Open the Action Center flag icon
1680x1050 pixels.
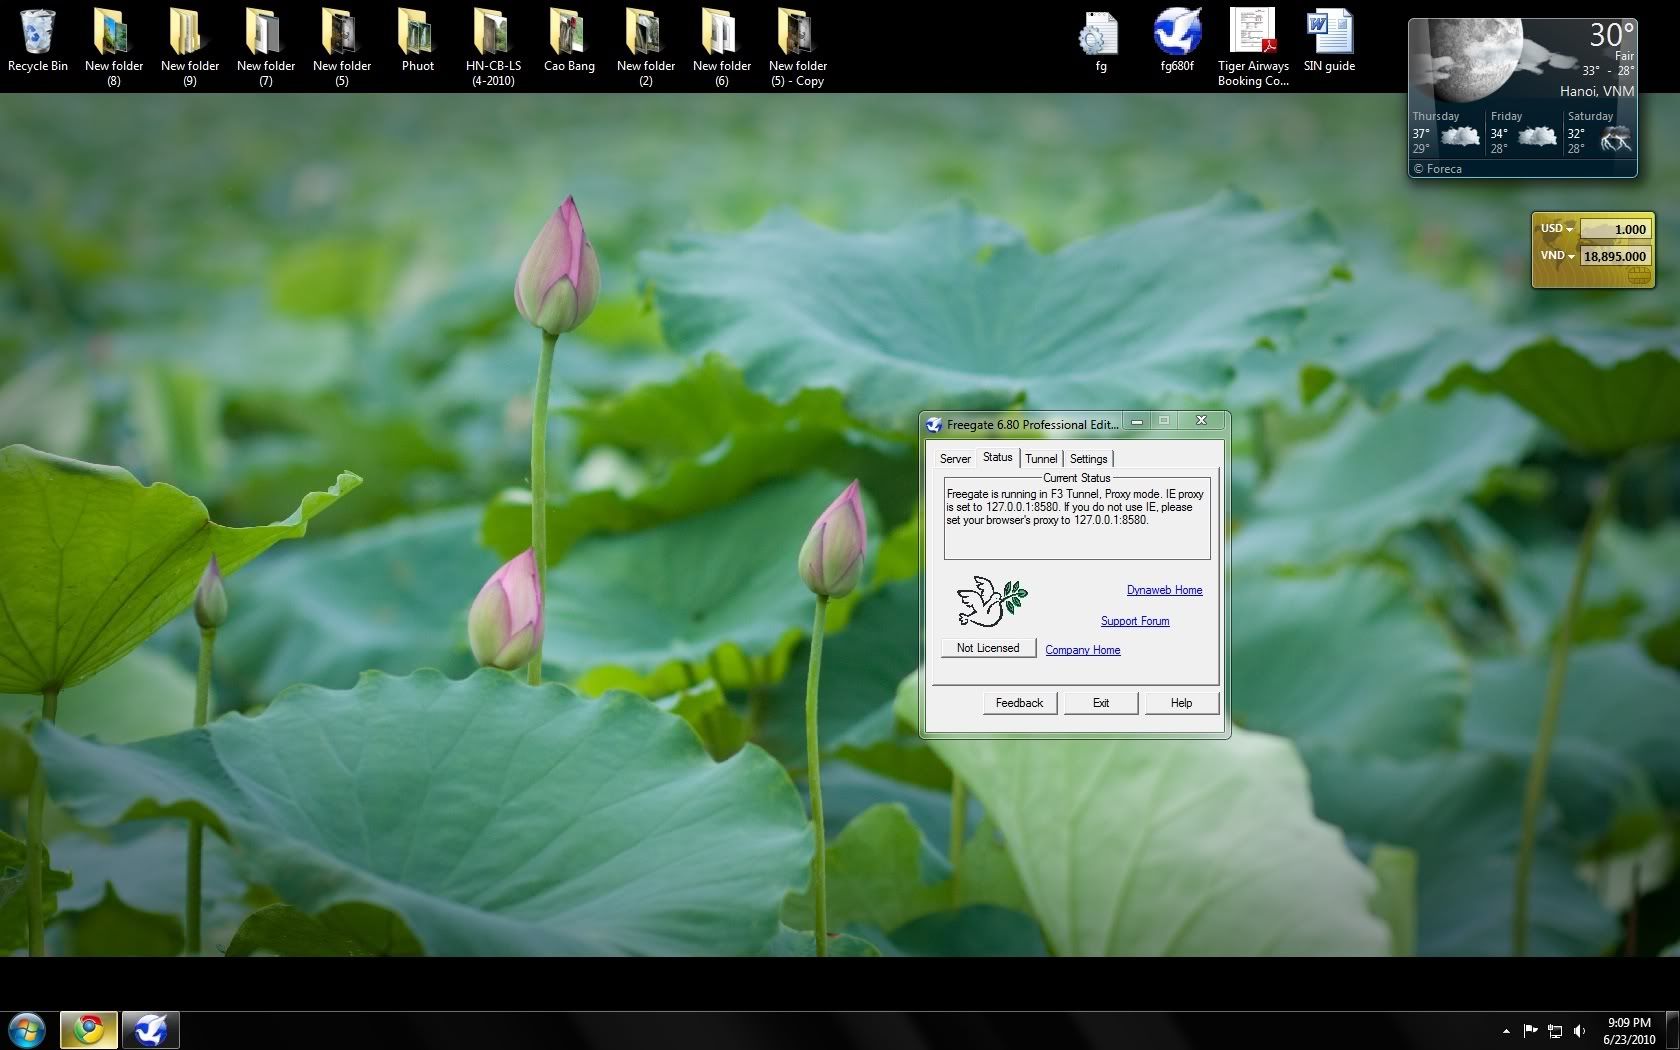1530,1031
